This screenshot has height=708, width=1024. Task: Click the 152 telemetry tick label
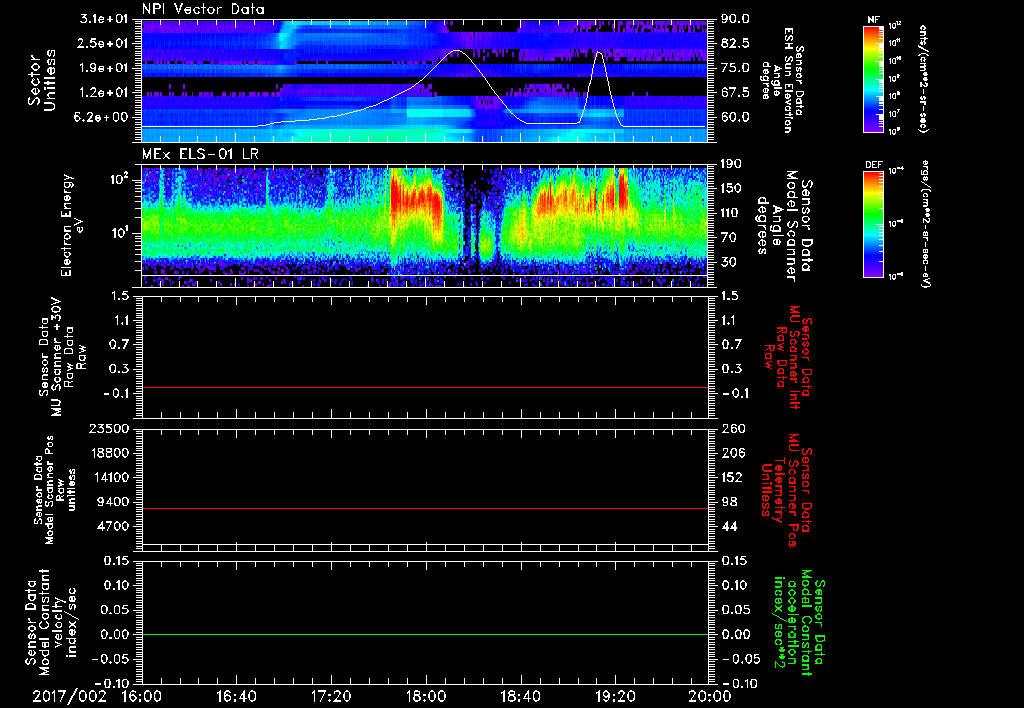coord(732,477)
